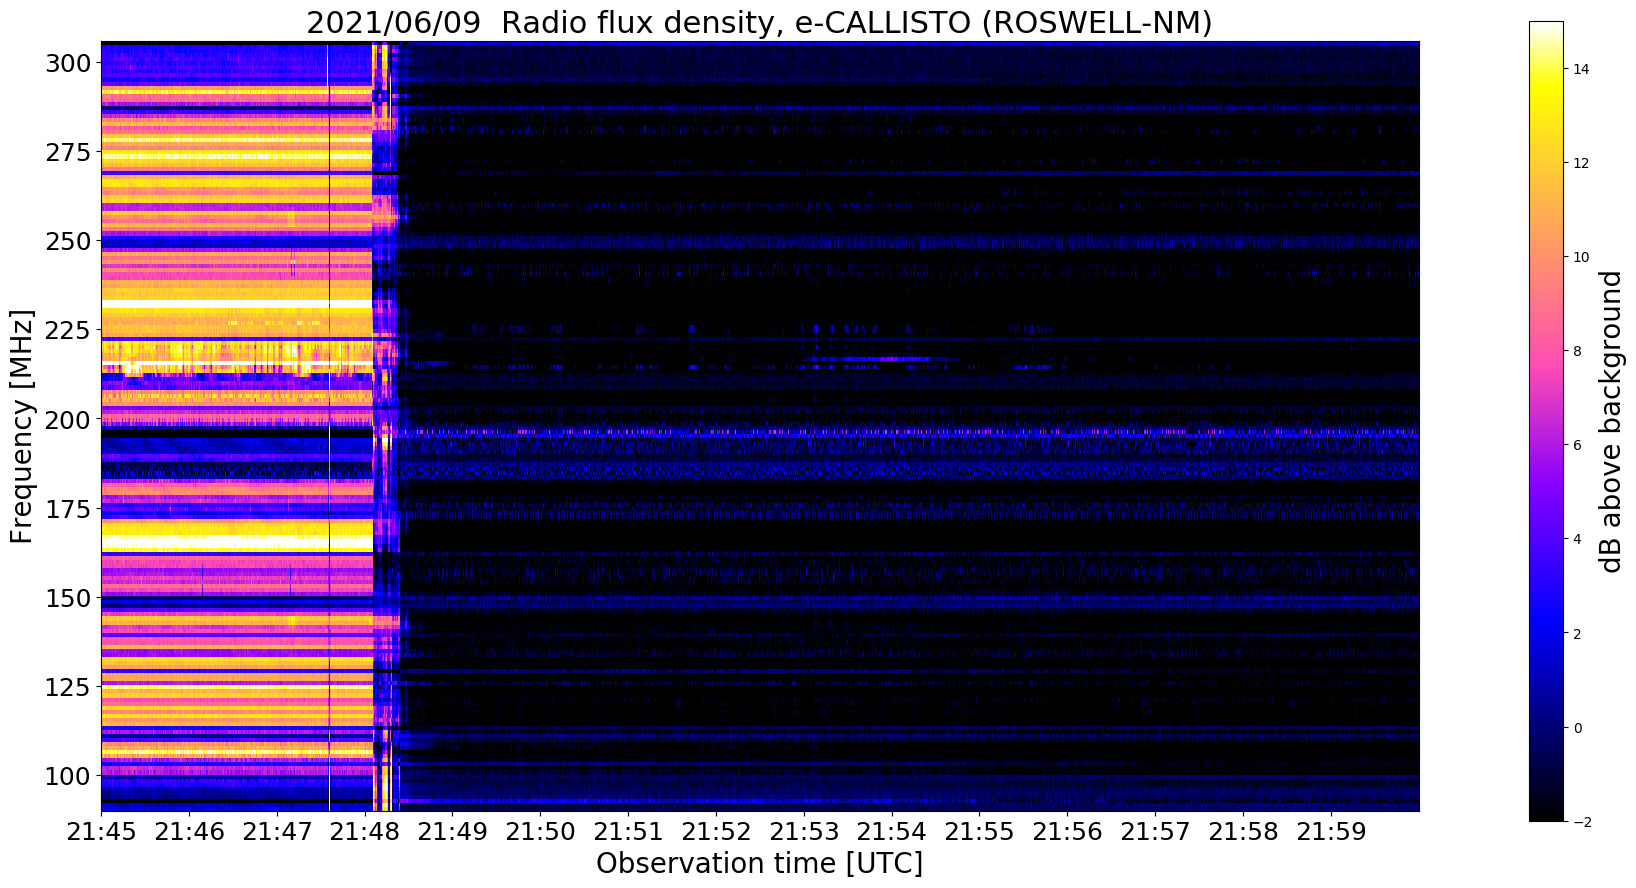Click the 150 MHz frequency tick label
Screen dimensions: 1636x888
pos(68,598)
